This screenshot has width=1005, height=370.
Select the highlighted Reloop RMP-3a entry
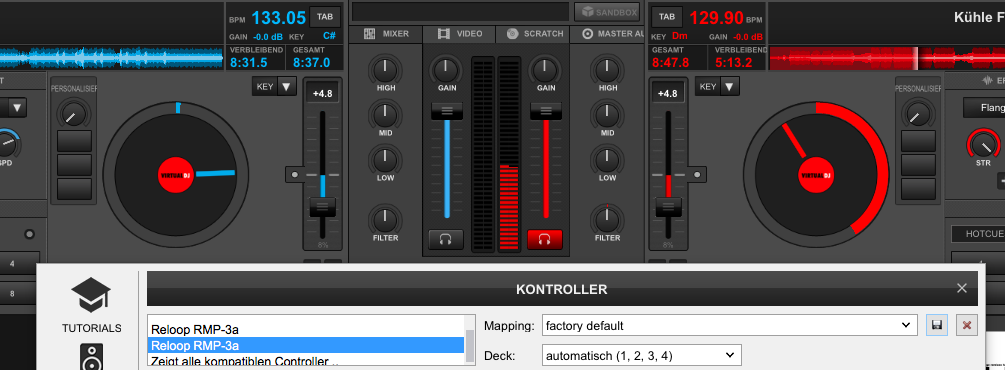point(306,346)
